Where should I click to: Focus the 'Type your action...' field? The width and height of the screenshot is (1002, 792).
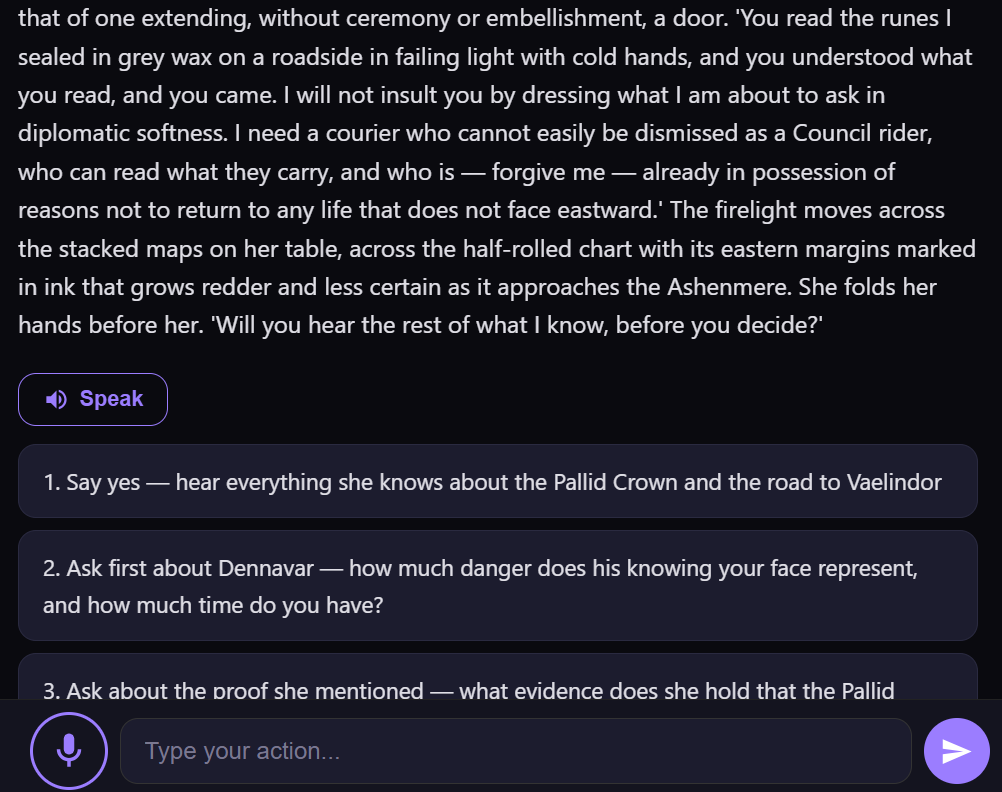(x=515, y=751)
